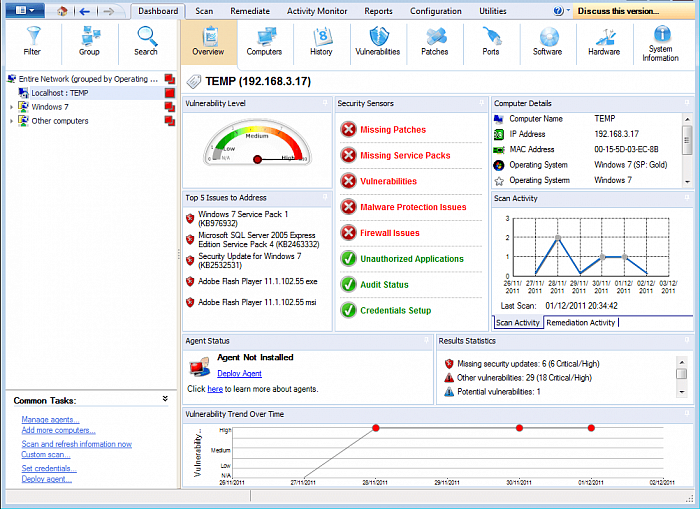
Task: Open the Configuration tab
Action: pos(436,11)
